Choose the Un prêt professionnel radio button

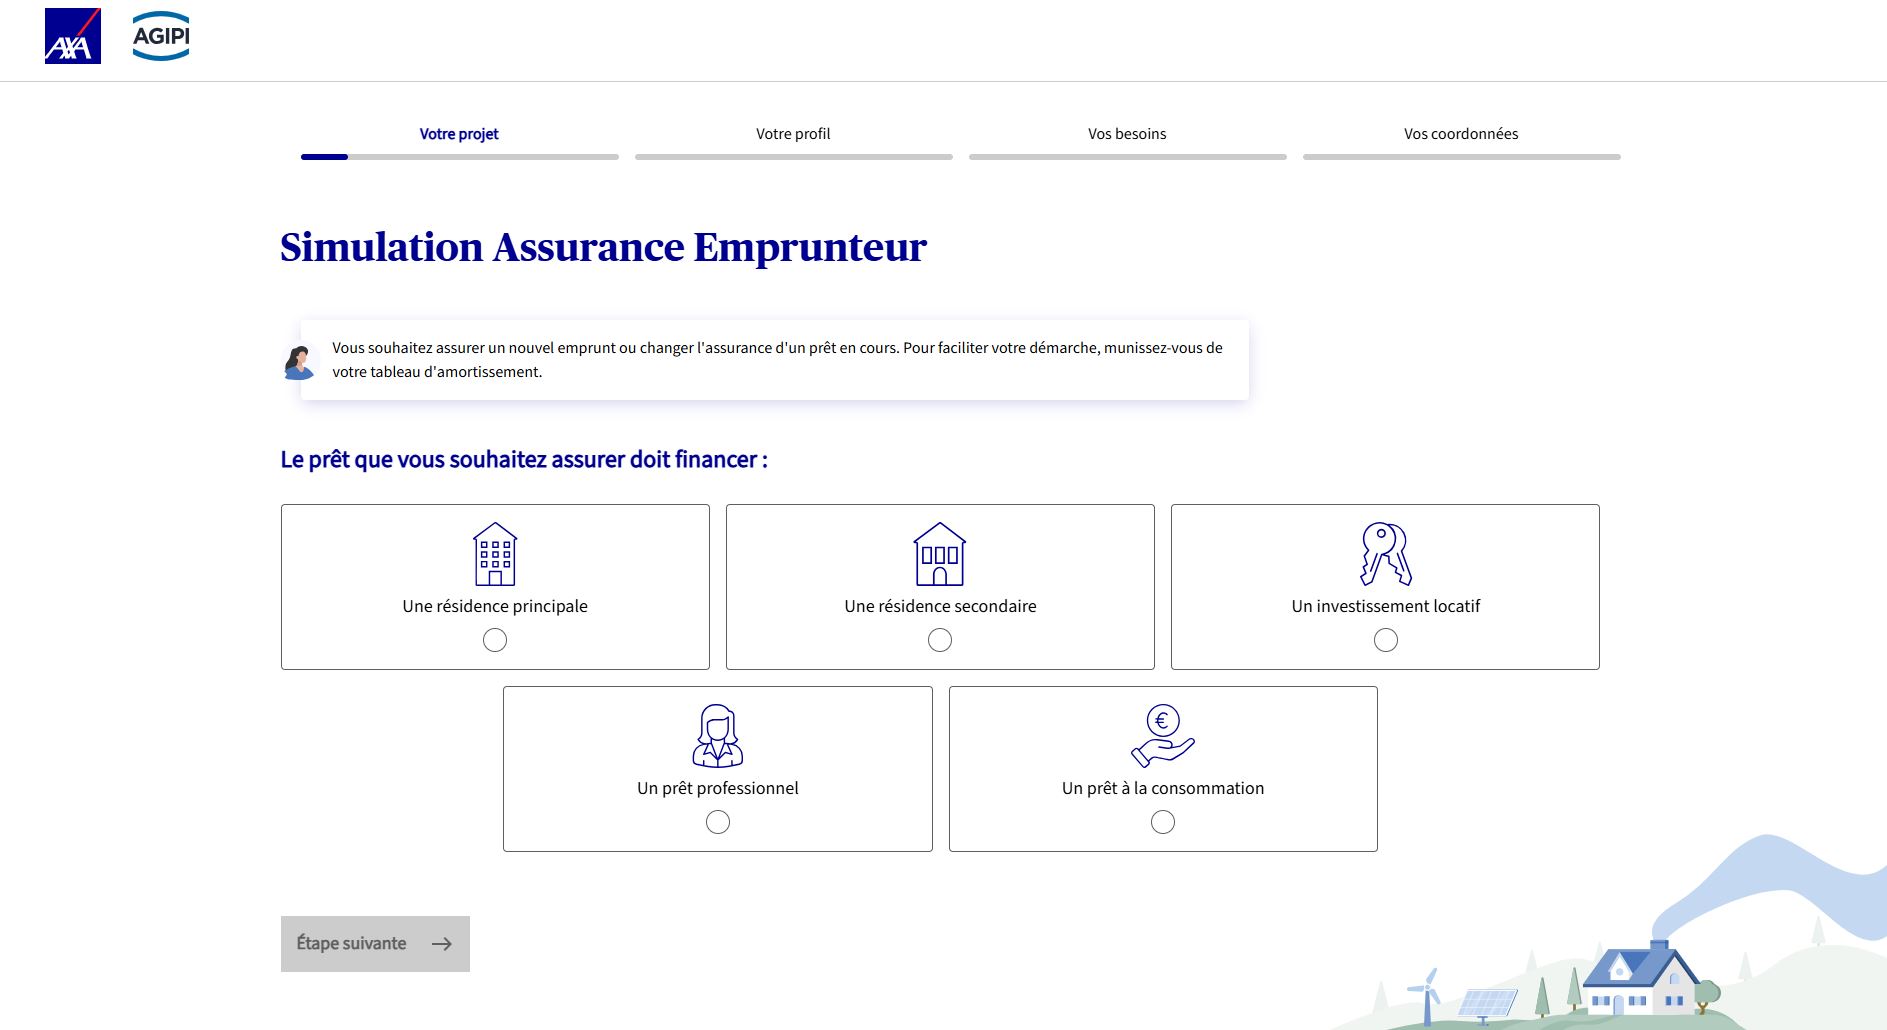[x=718, y=822]
